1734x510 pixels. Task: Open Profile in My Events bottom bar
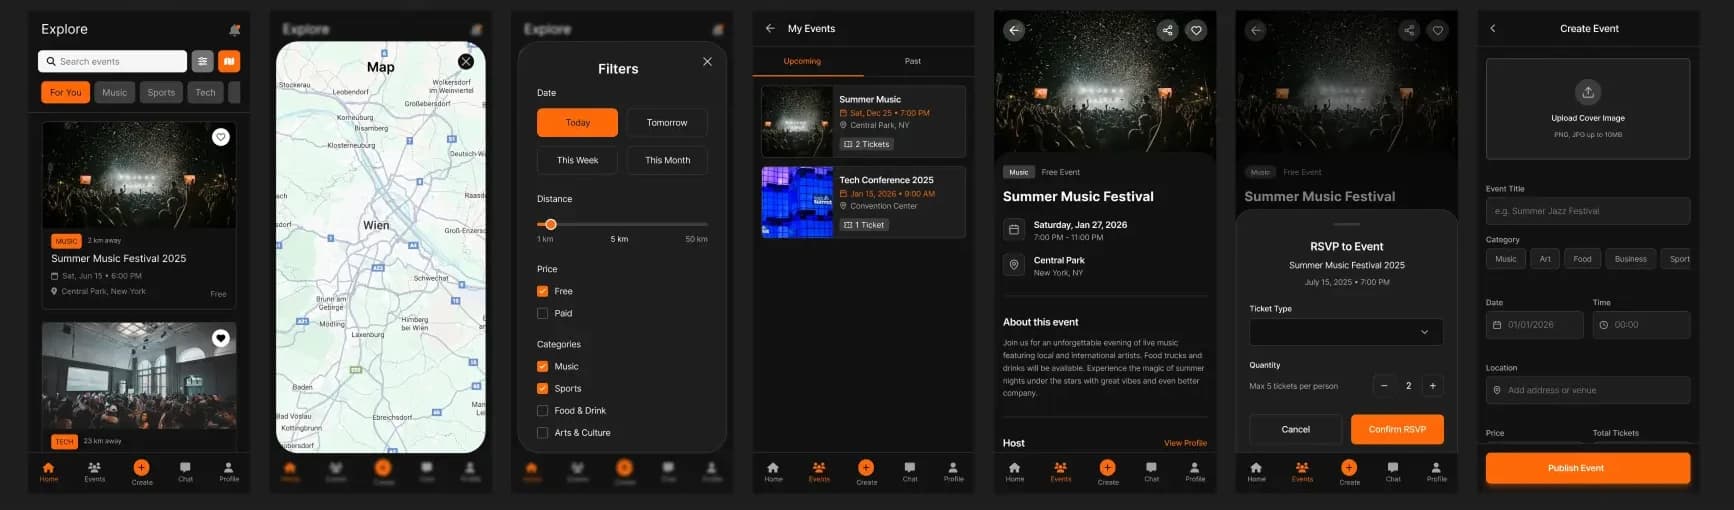[x=954, y=472]
